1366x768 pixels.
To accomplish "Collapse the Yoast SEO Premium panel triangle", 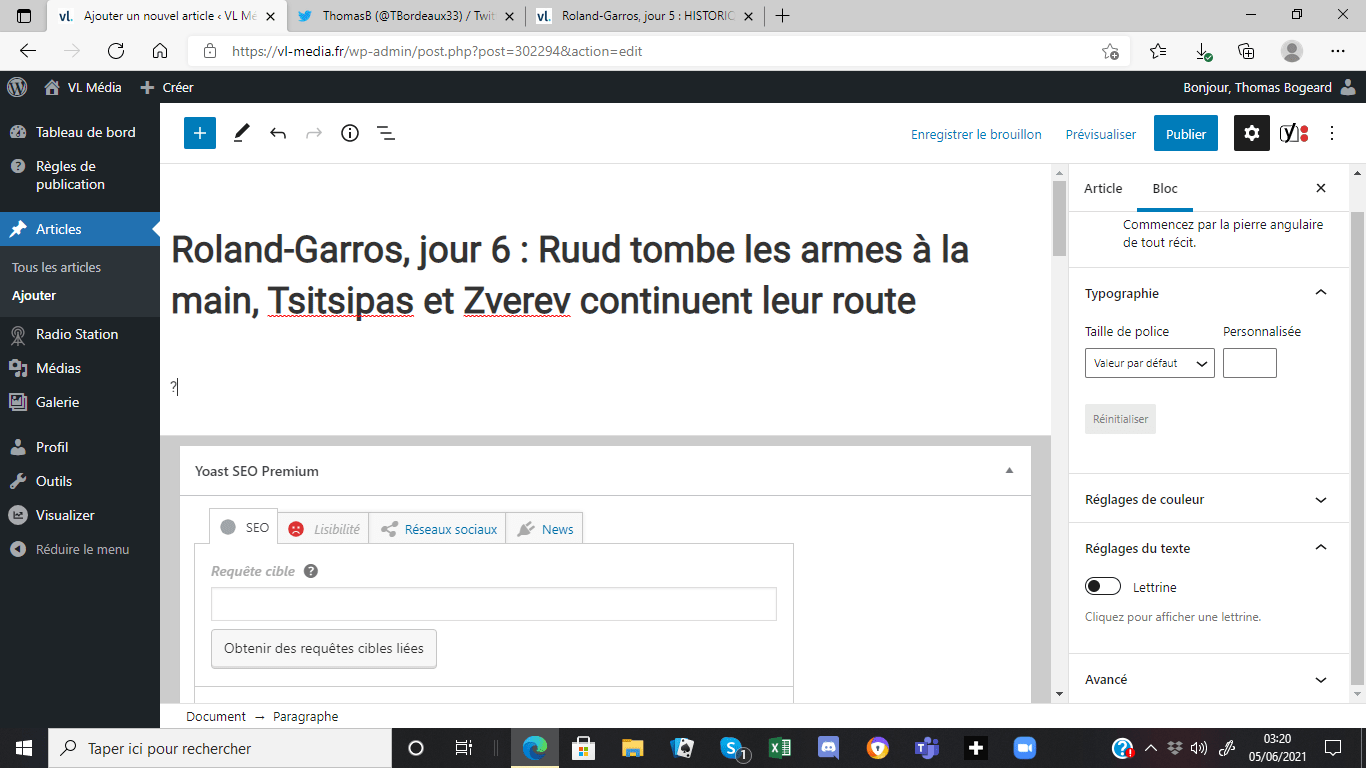I will pyautogui.click(x=1009, y=471).
